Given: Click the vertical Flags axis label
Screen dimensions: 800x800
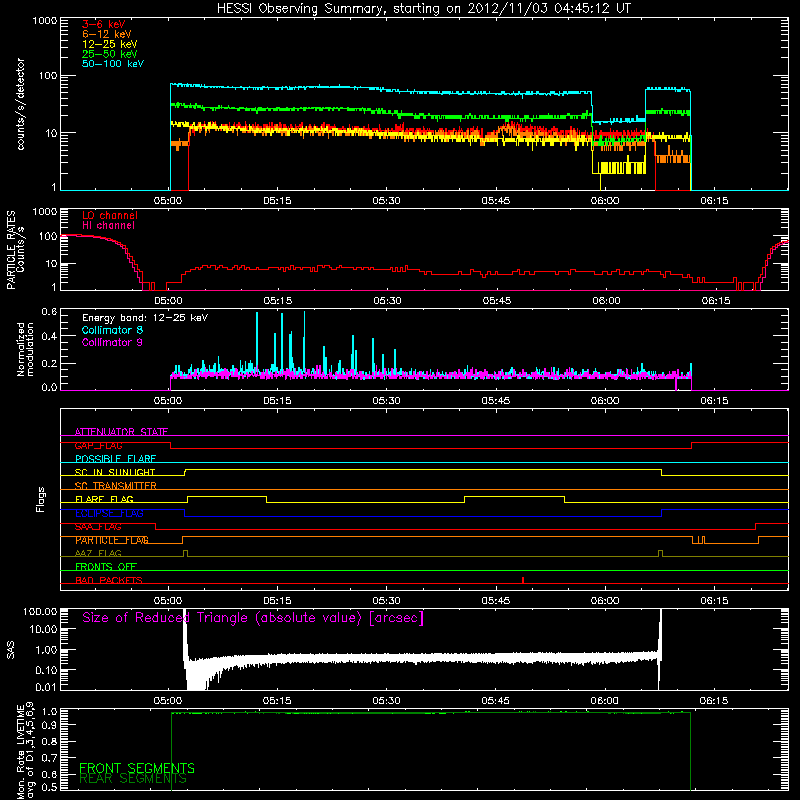Looking at the screenshot, I should coord(41,499).
